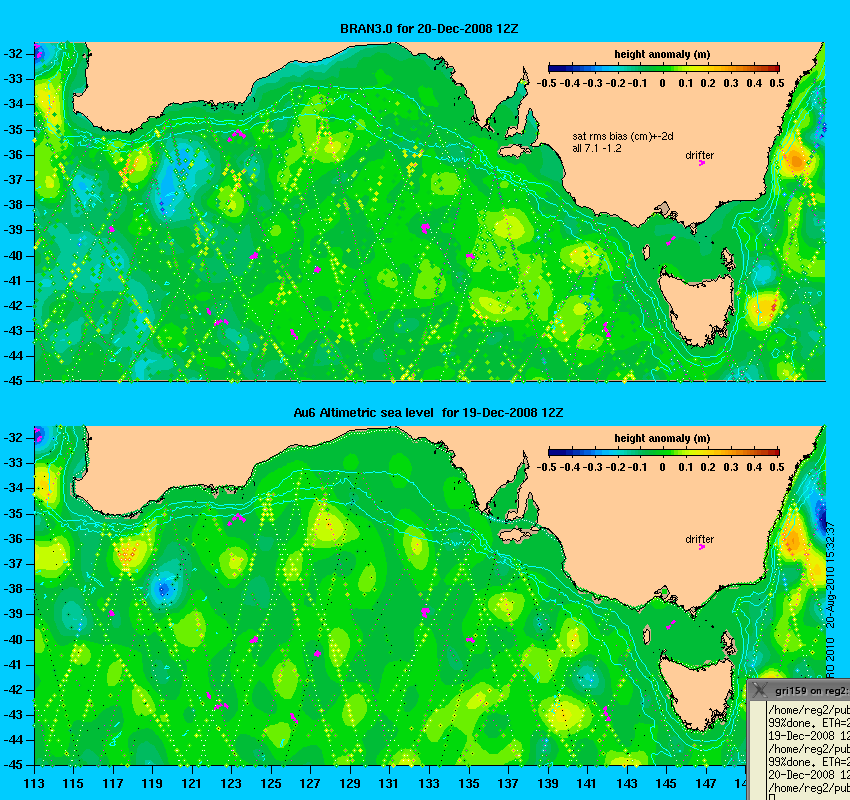
Task: Click longitude label '125' on the x-axis
Action: coord(271,783)
